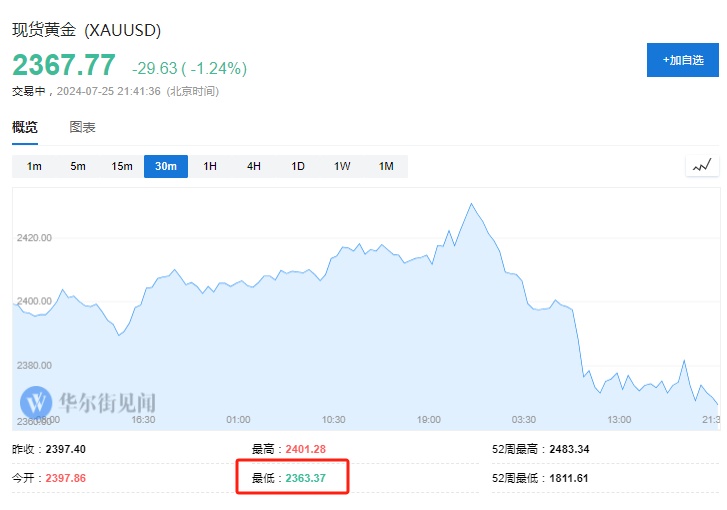The height and width of the screenshot is (510, 727).
Task: Switch to the 概览 overview tab
Action: 25,127
